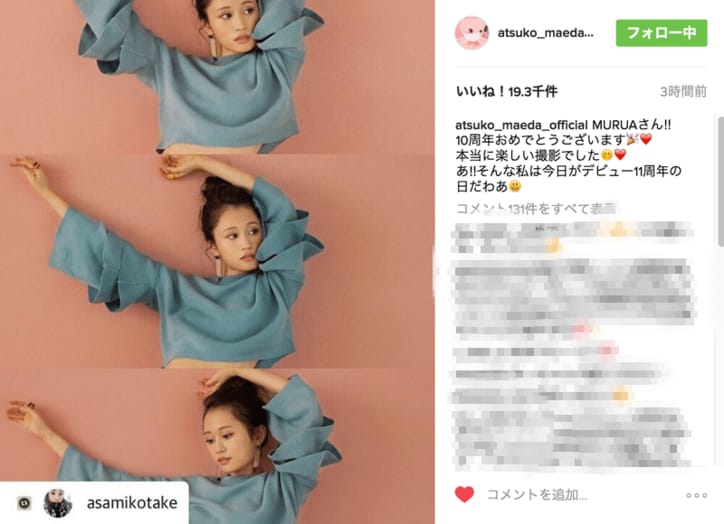Click the post caption text about MURUA
This screenshot has width=724, height=524.
click(x=569, y=156)
